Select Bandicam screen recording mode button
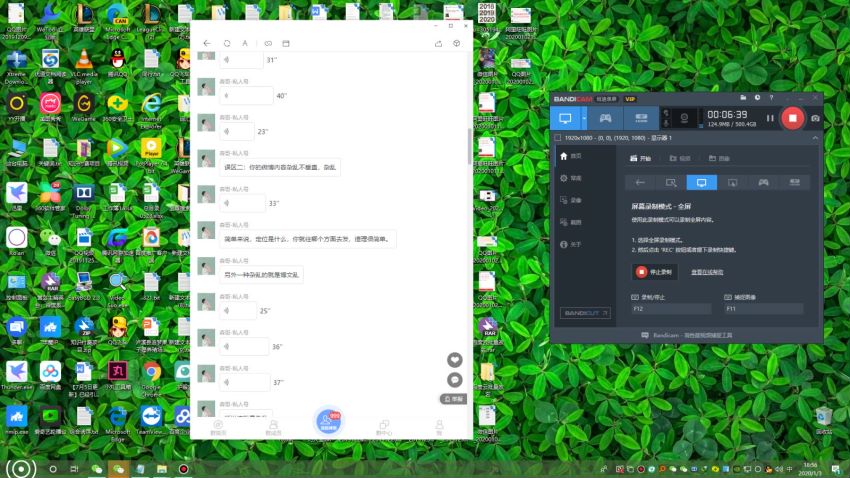This screenshot has width=850, height=478. [565, 118]
